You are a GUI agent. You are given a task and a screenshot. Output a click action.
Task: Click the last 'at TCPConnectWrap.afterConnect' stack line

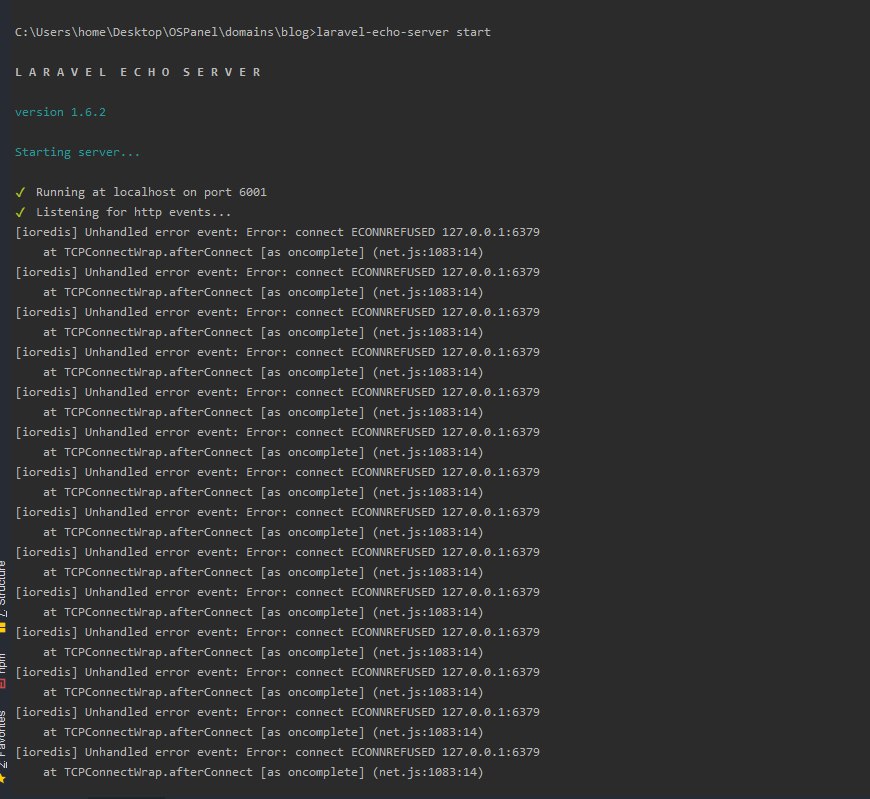click(263, 772)
